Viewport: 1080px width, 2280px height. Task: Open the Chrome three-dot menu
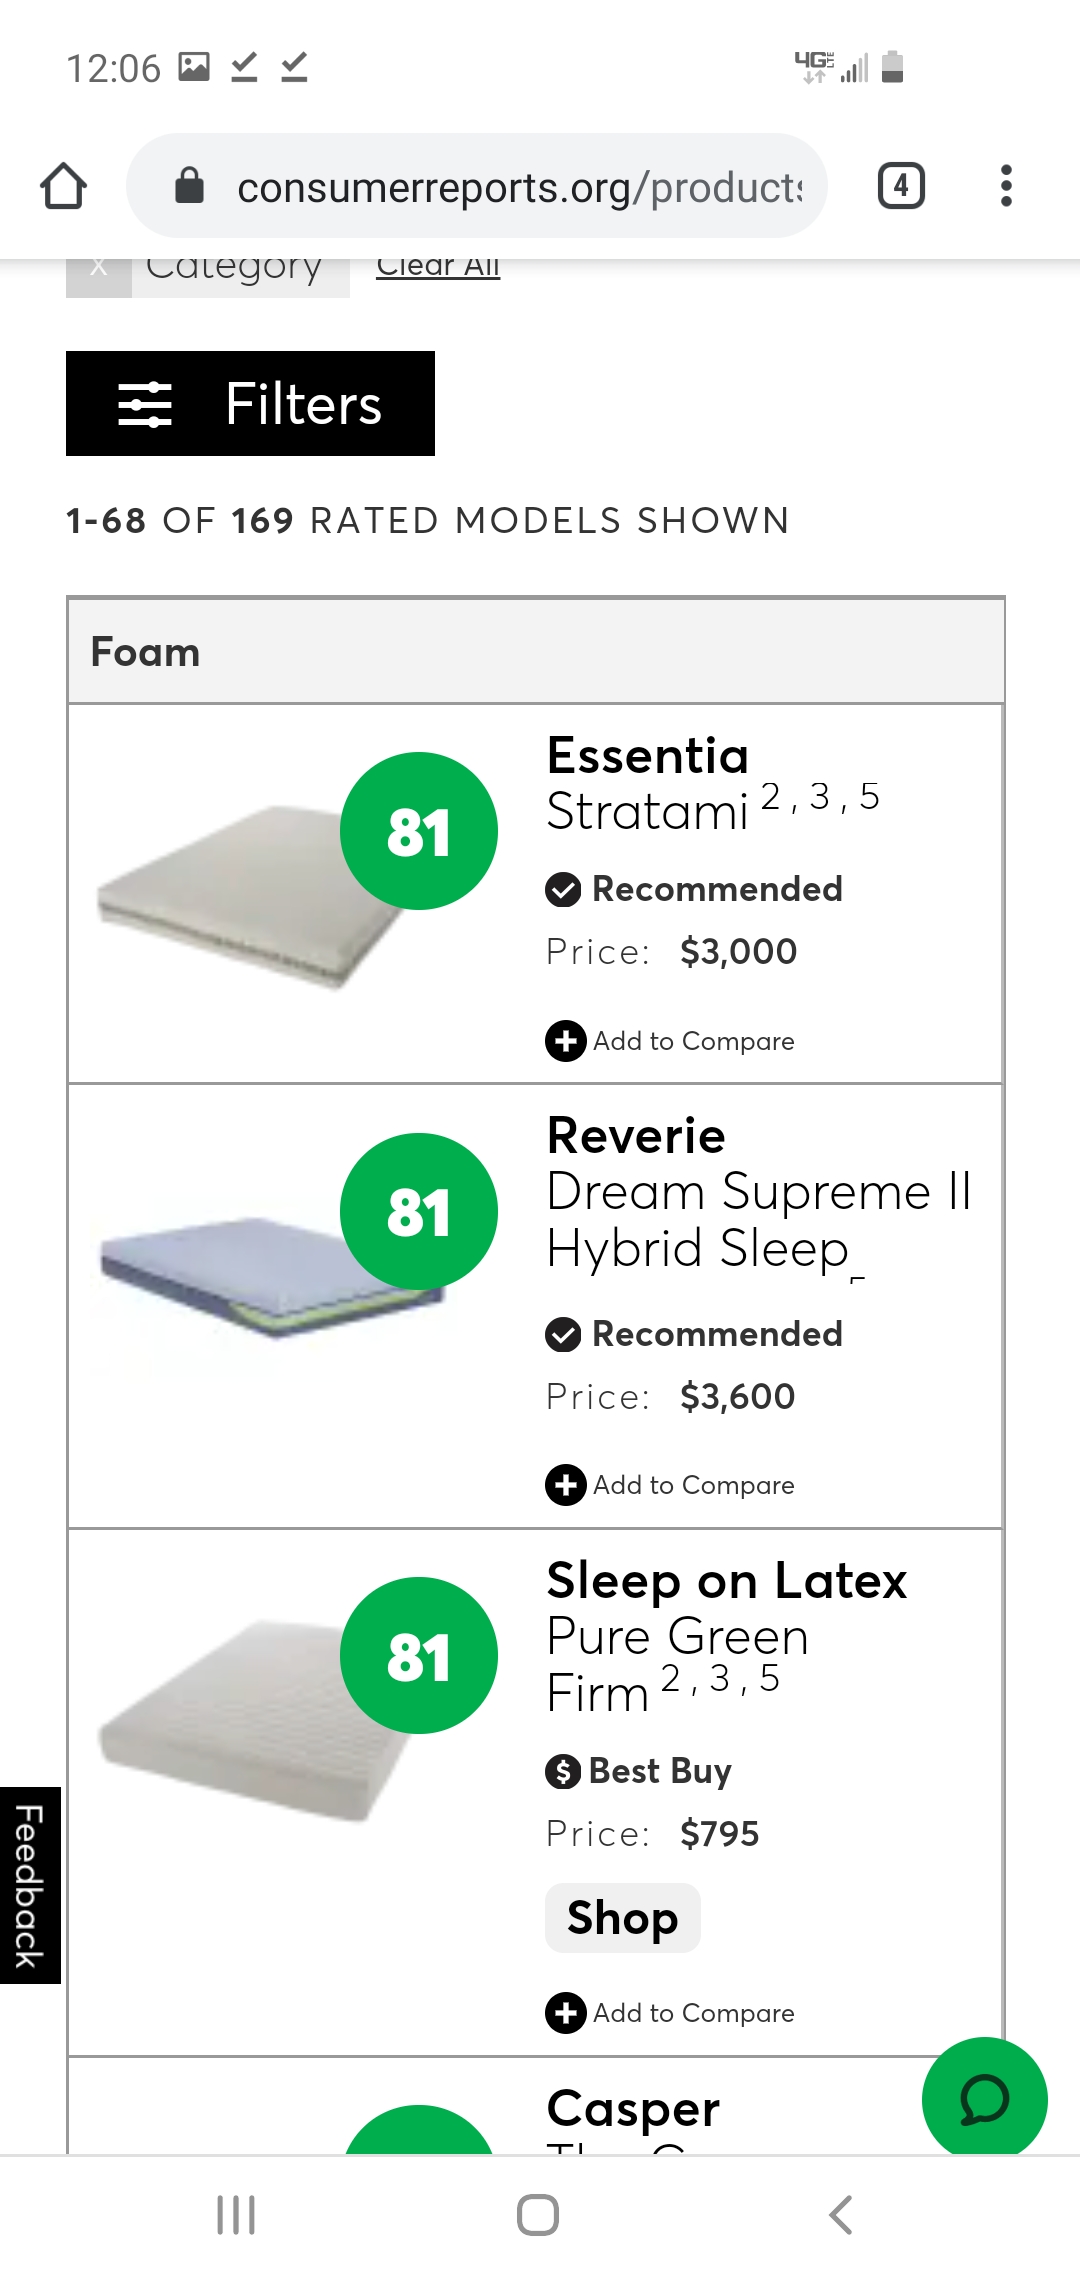tap(1006, 186)
